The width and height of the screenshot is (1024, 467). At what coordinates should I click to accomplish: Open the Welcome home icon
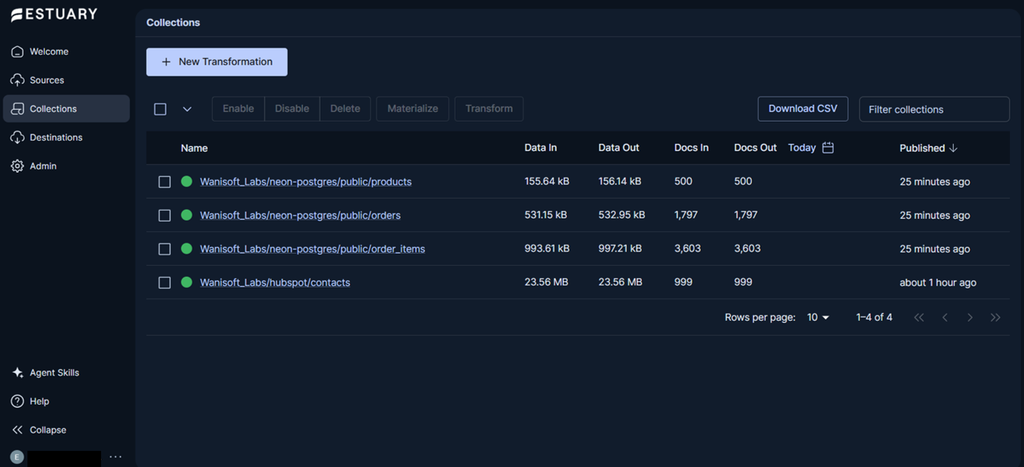(18, 52)
